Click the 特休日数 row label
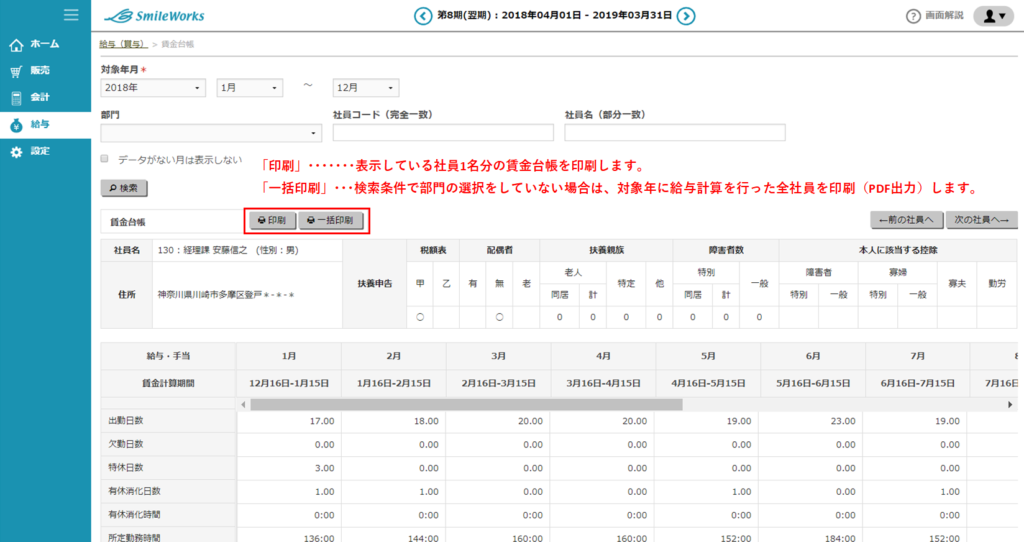1024x542 pixels. [x=125, y=468]
